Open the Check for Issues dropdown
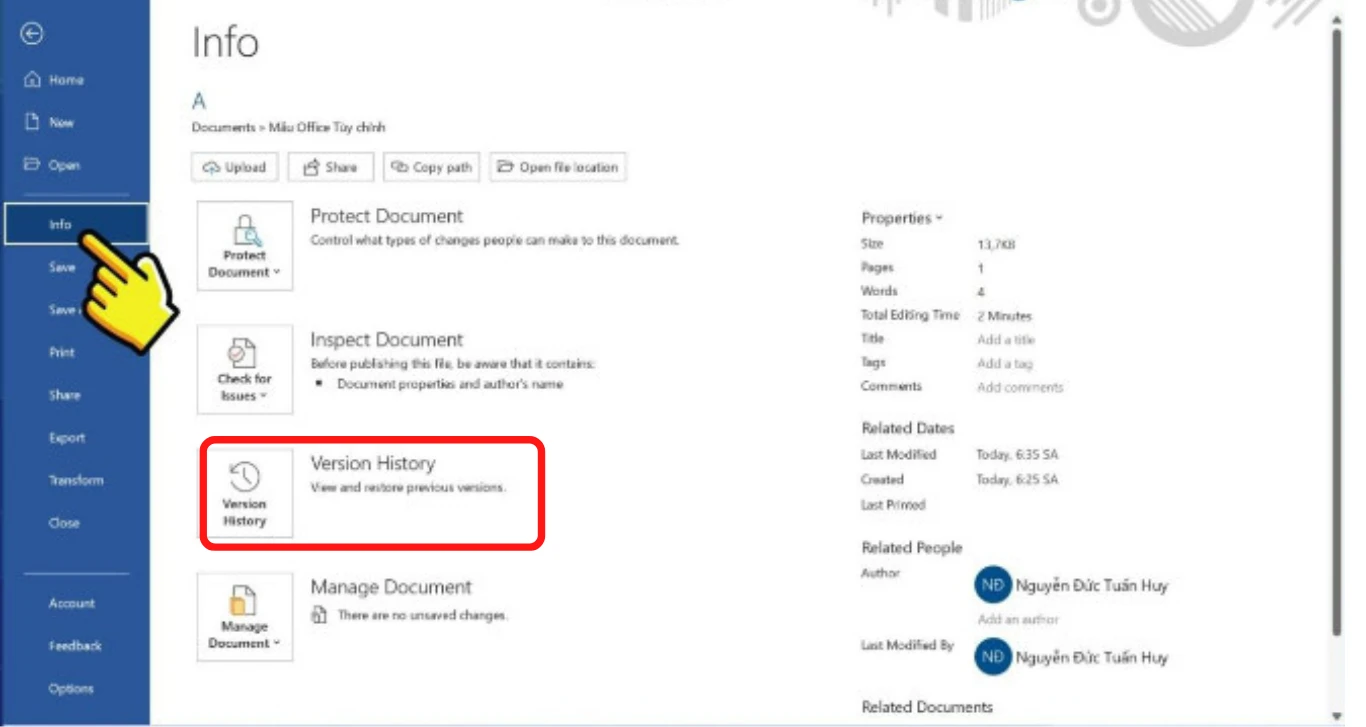 point(245,369)
